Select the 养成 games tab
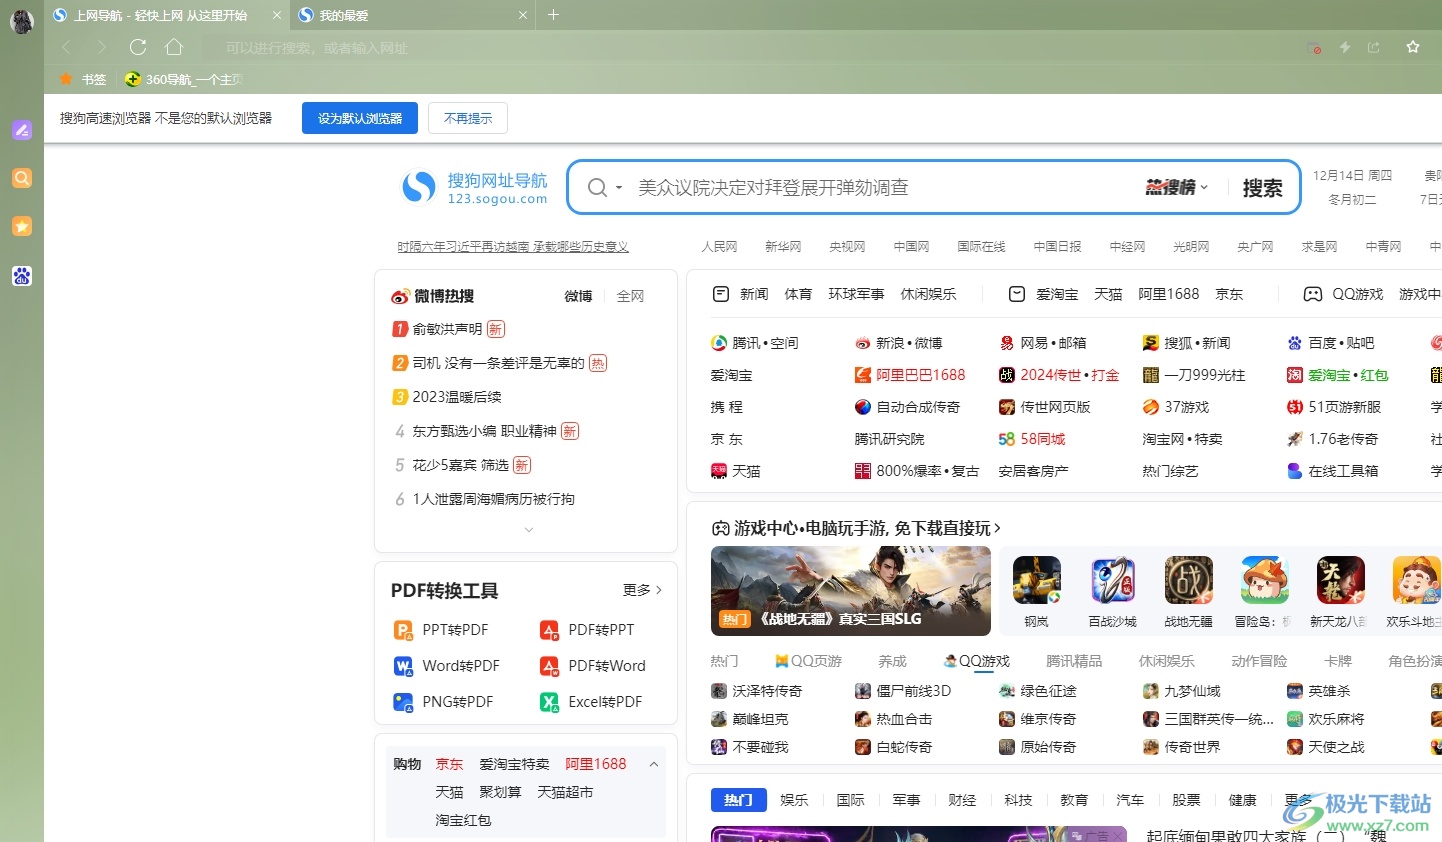1442x842 pixels. coord(892,661)
